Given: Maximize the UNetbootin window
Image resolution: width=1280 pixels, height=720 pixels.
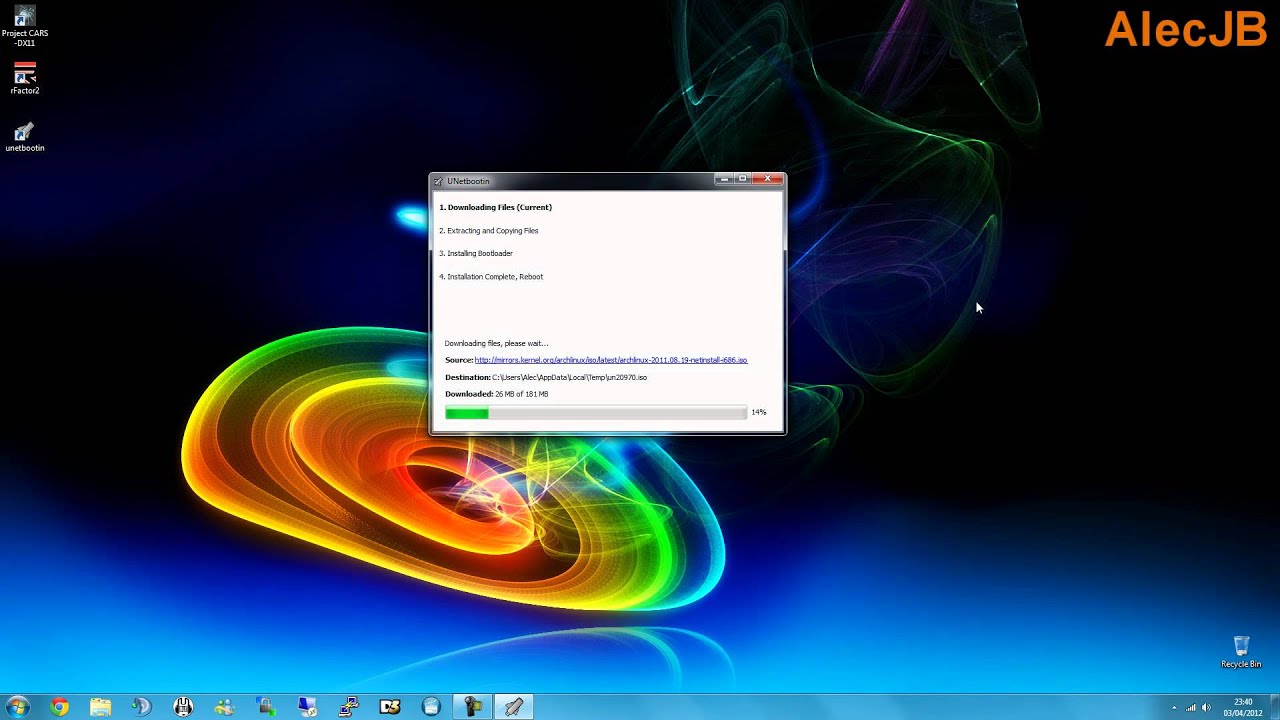Looking at the screenshot, I should point(742,179).
